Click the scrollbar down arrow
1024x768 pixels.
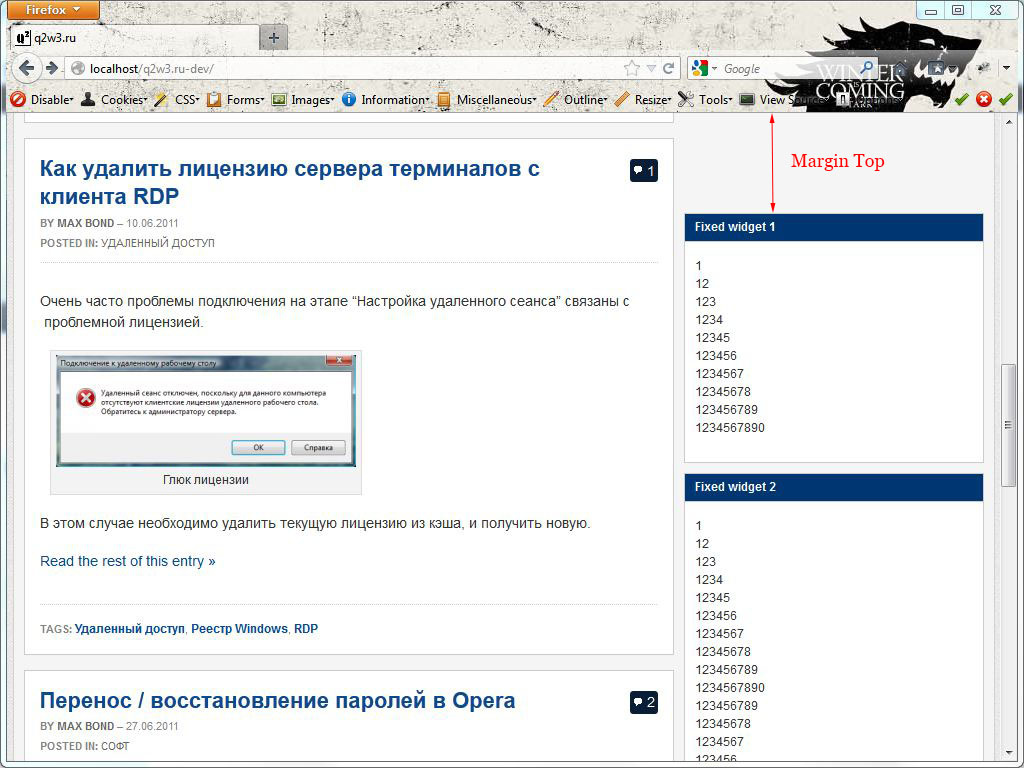pos(1008,753)
